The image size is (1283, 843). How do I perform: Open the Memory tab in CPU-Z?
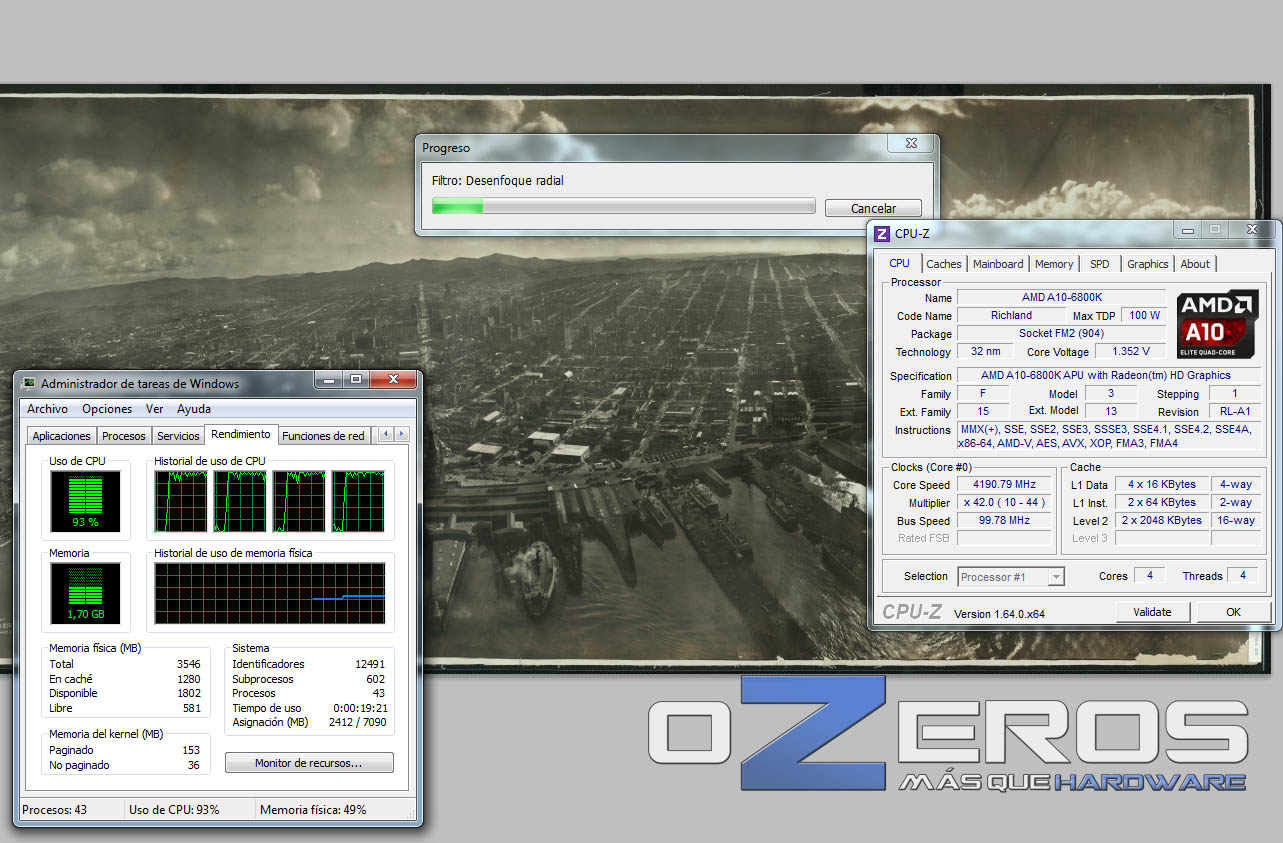click(x=1054, y=264)
